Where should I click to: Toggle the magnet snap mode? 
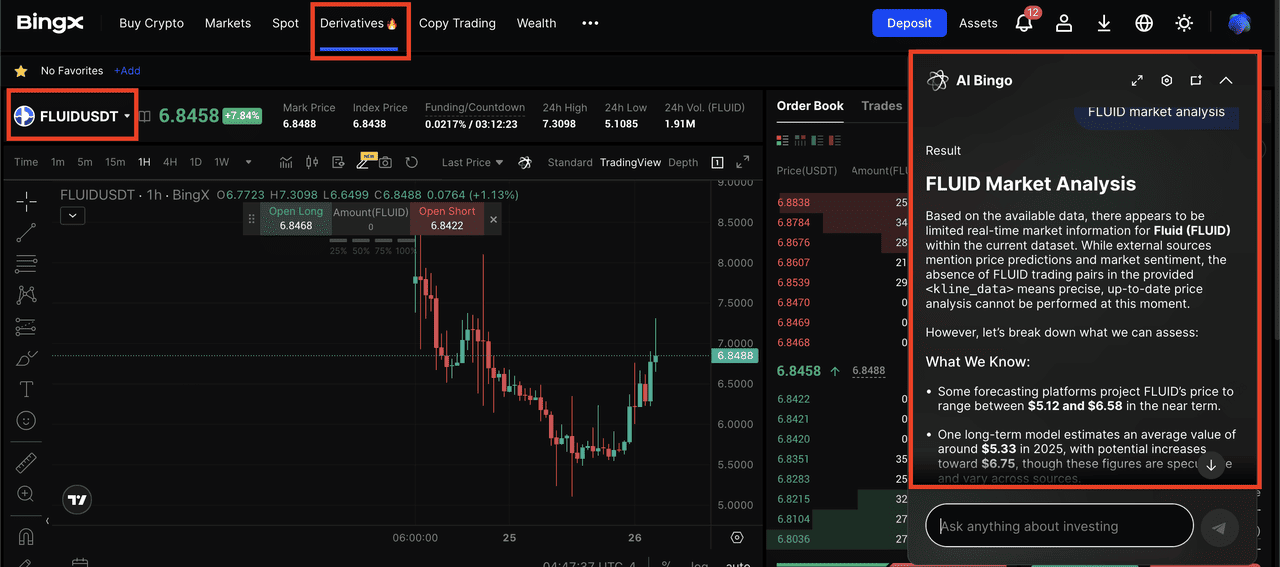tap(27, 536)
